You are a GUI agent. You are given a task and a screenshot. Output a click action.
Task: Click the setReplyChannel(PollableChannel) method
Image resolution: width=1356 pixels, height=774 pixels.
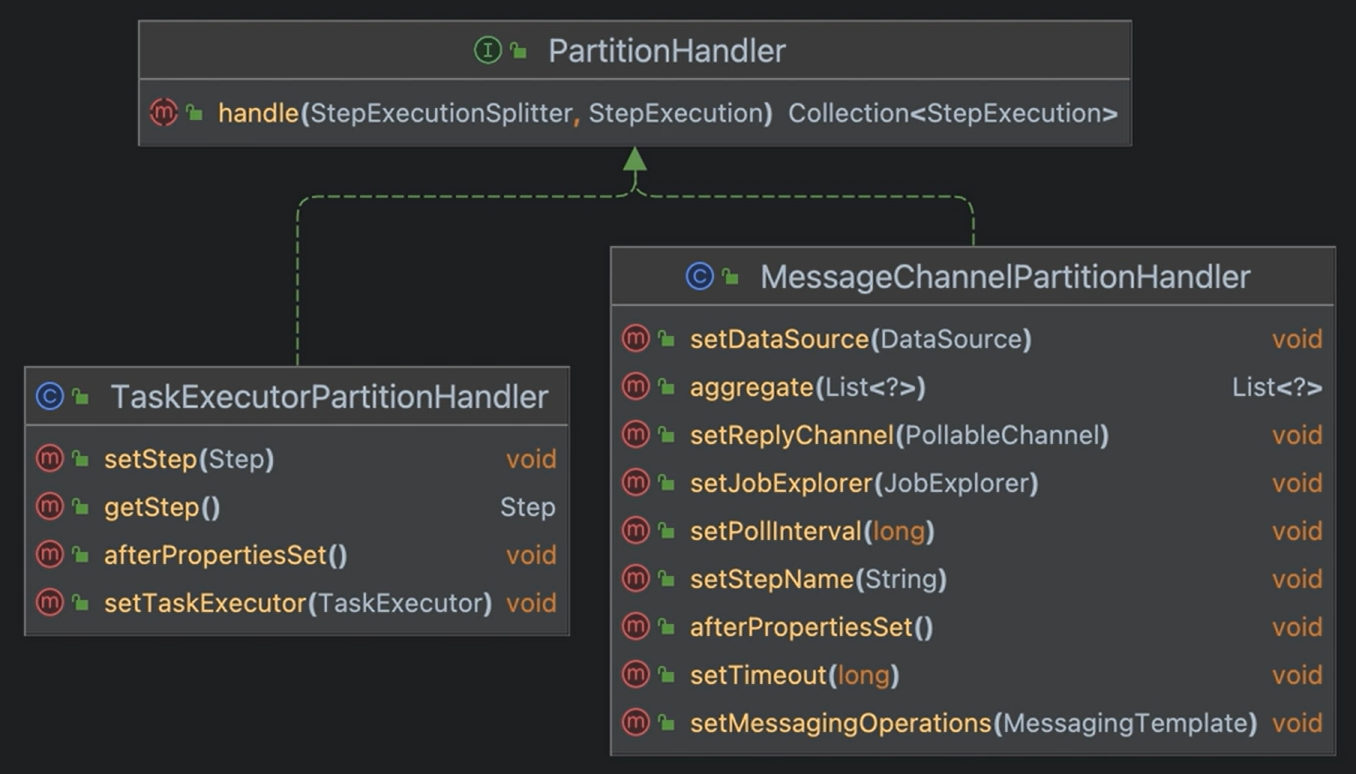898,435
